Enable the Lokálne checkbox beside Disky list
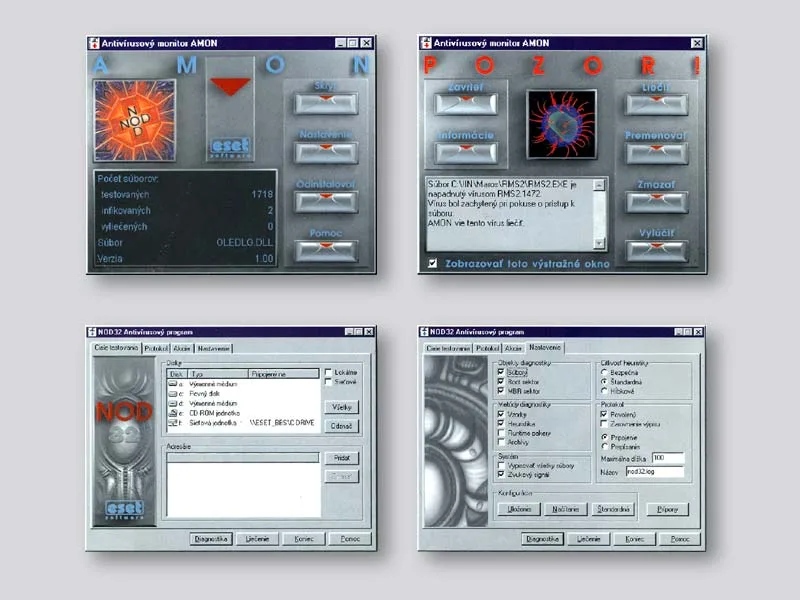Screen dimensions: 800x600 [x=328, y=372]
